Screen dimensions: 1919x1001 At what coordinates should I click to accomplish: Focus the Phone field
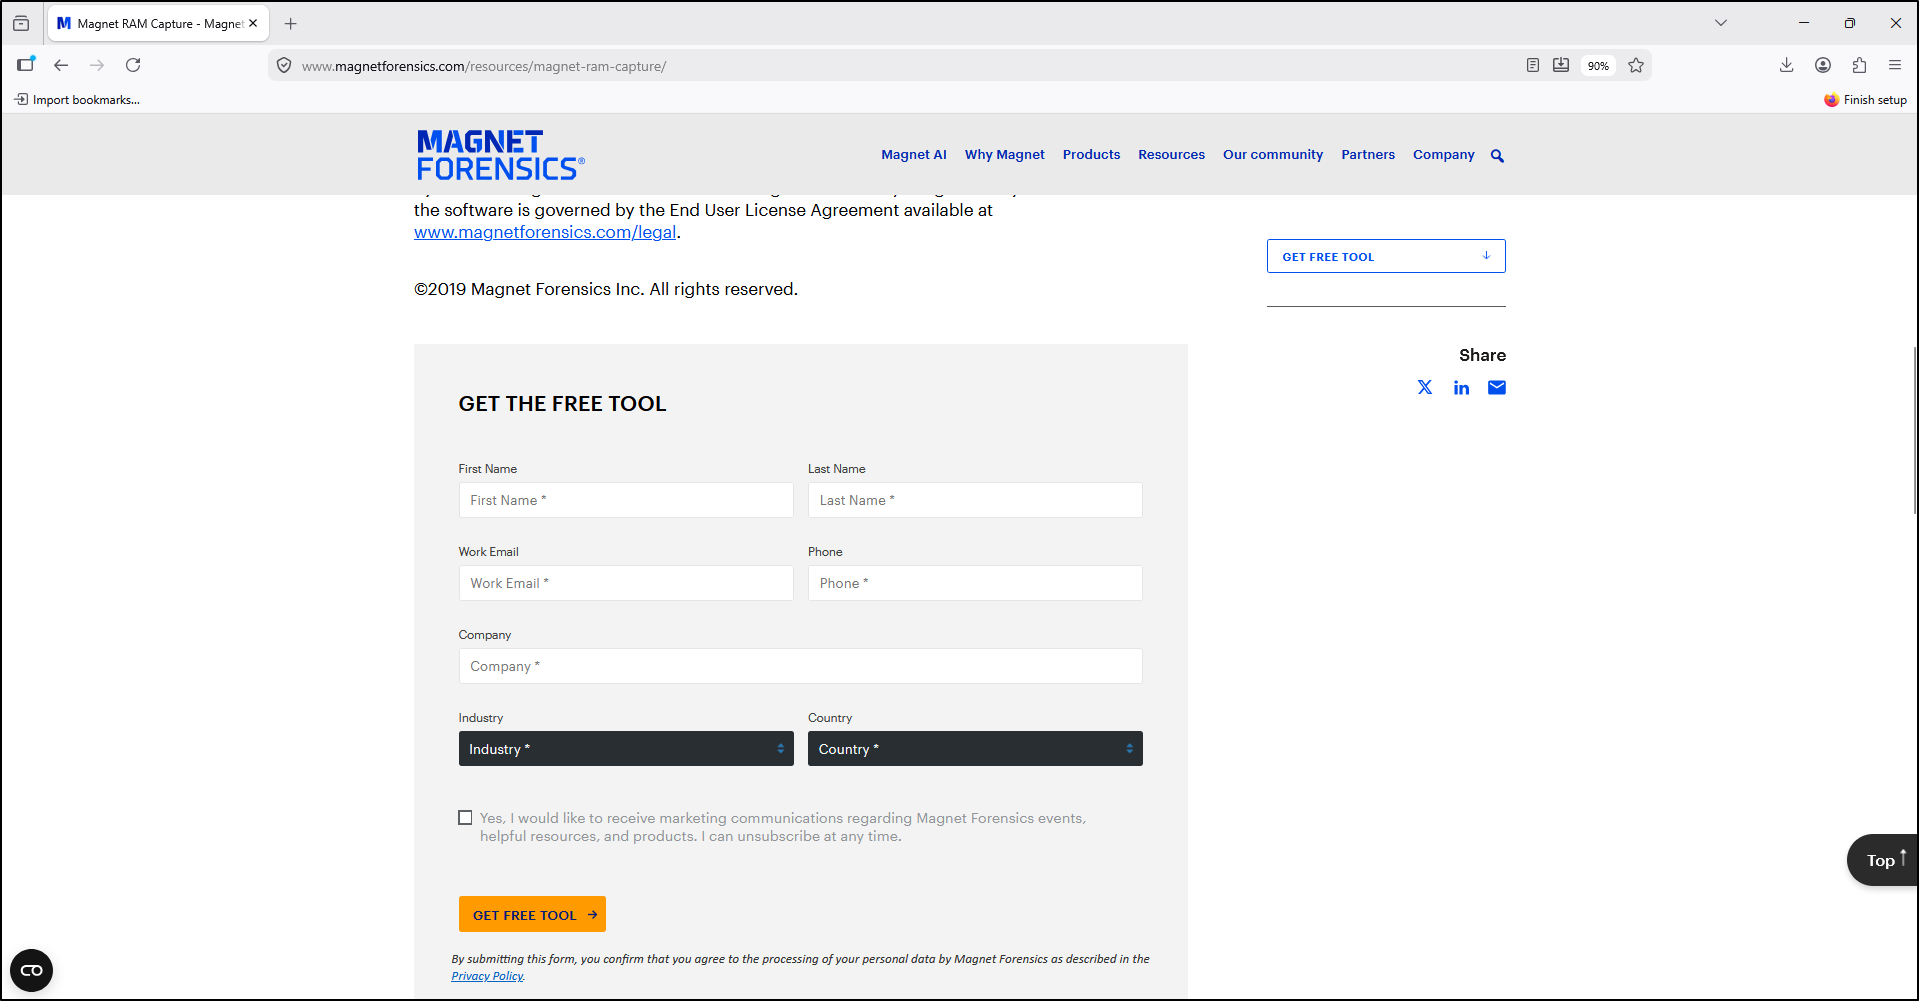point(975,583)
